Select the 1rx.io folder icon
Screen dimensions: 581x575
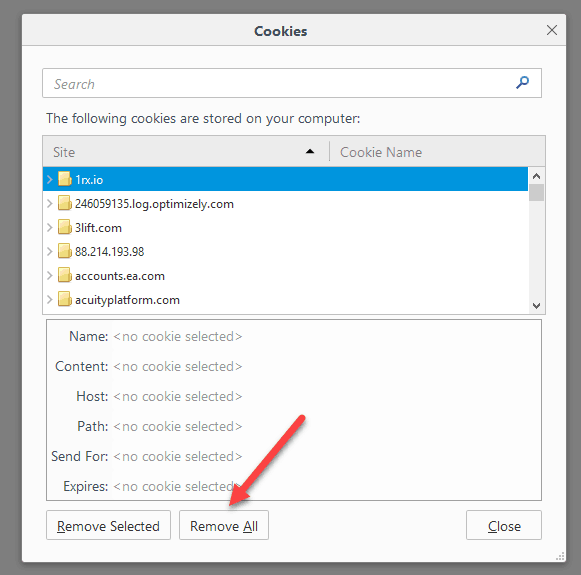64,179
